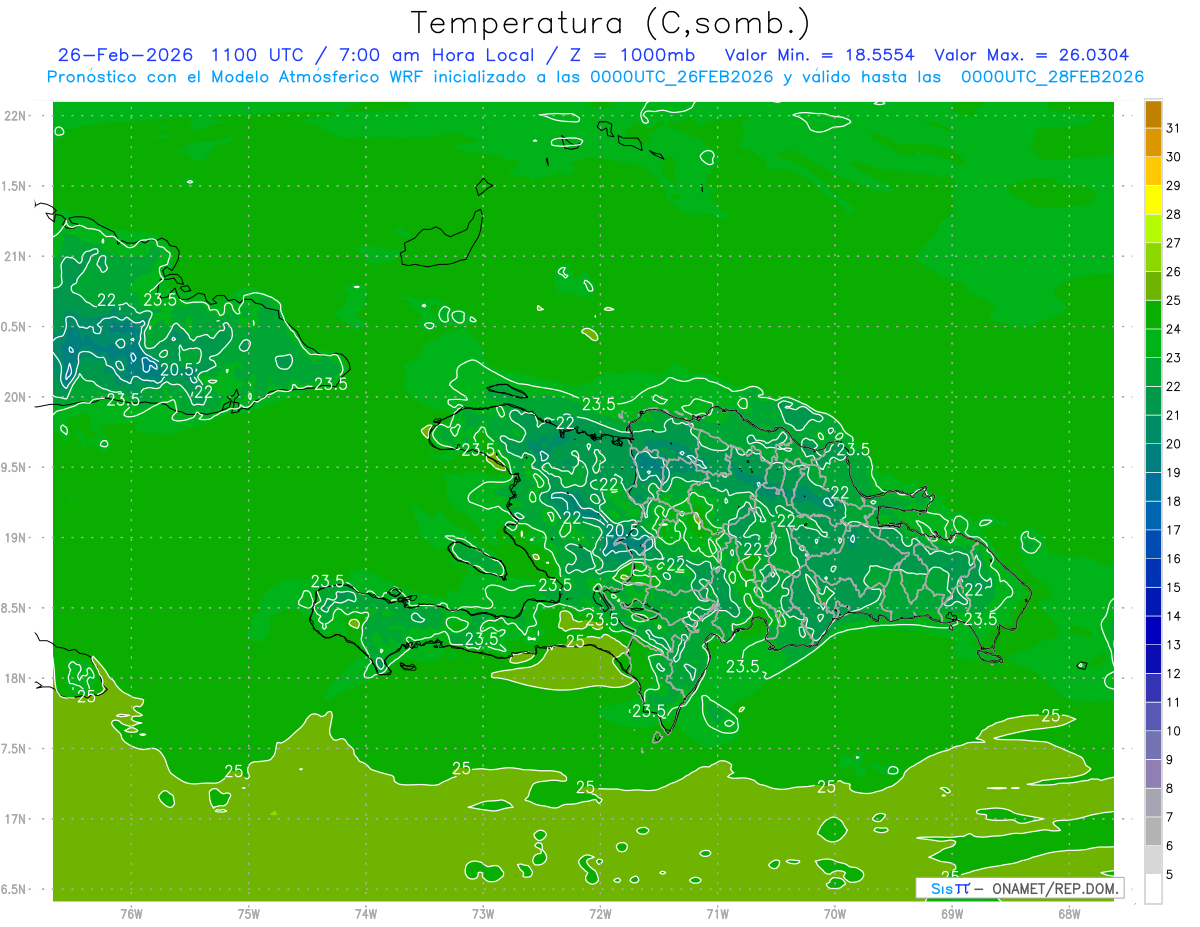Pick the orange swatch between legend 30 and 31
Image resolution: width=1200 pixels, height=927 pixels.
[1153, 142]
